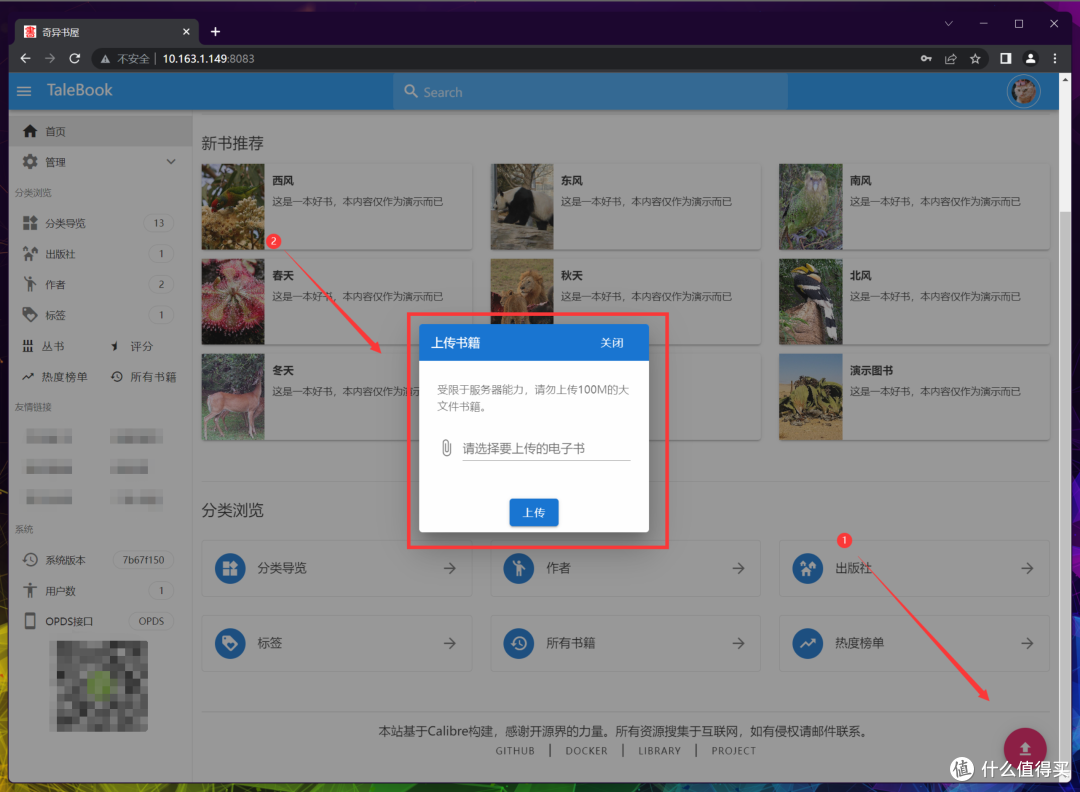Click the user avatar in header
This screenshot has height=792, width=1080.
coord(1024,91)
